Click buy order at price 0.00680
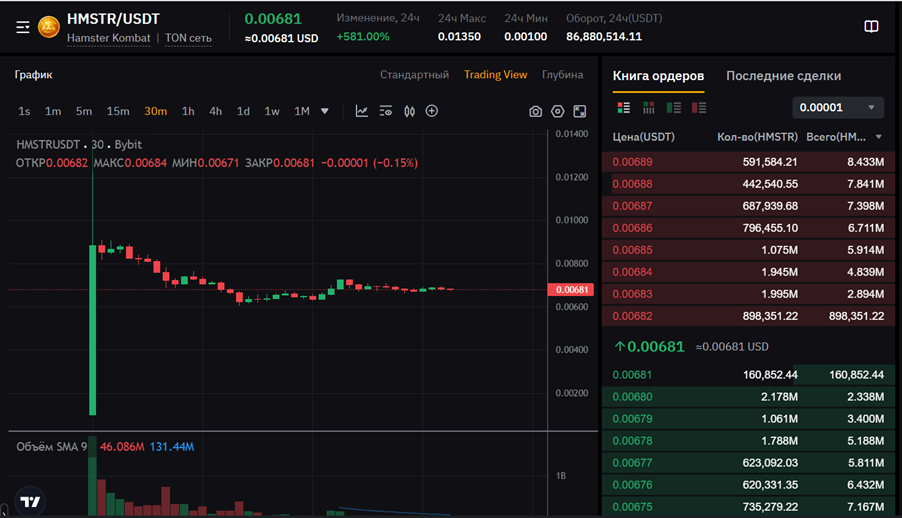The image size is (902, 518). (748, 397)
